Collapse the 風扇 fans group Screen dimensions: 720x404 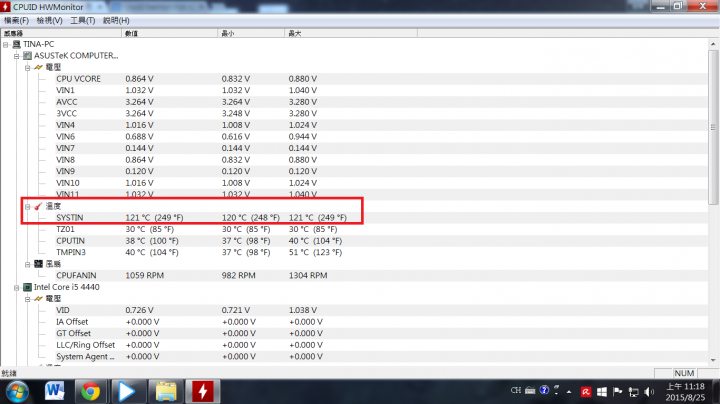tap(28, 264)
